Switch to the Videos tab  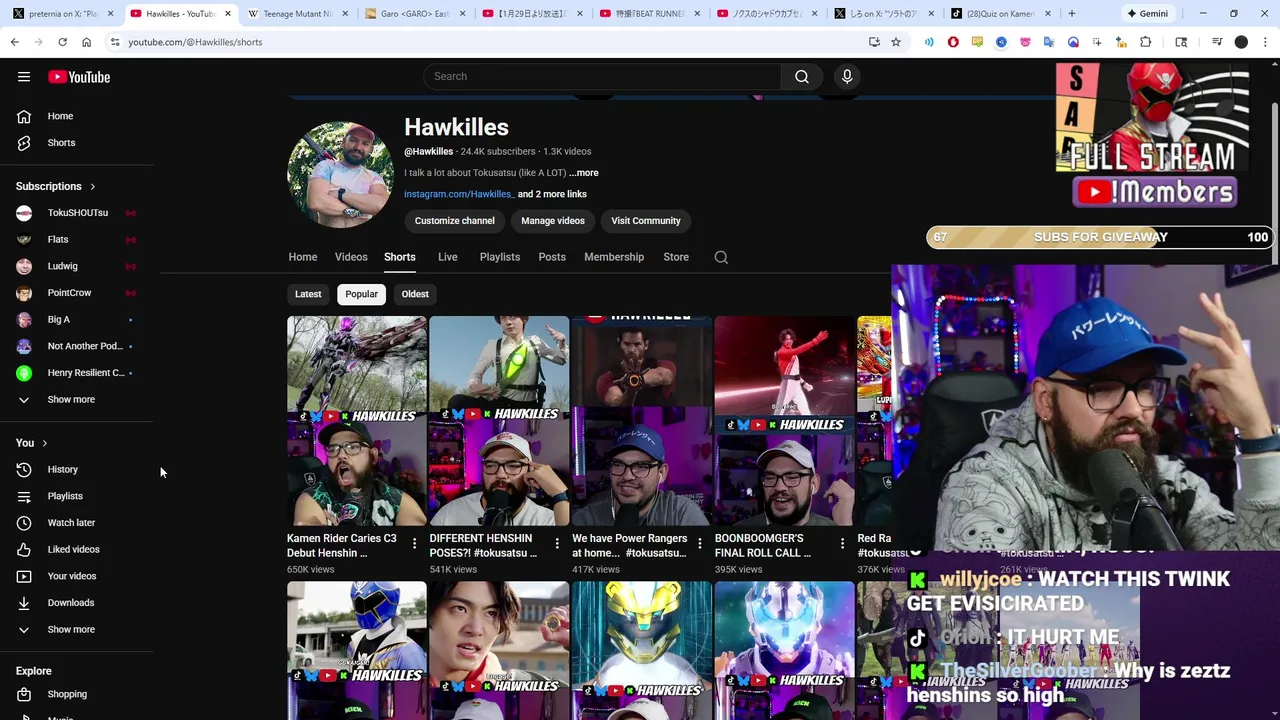[351, 257]
